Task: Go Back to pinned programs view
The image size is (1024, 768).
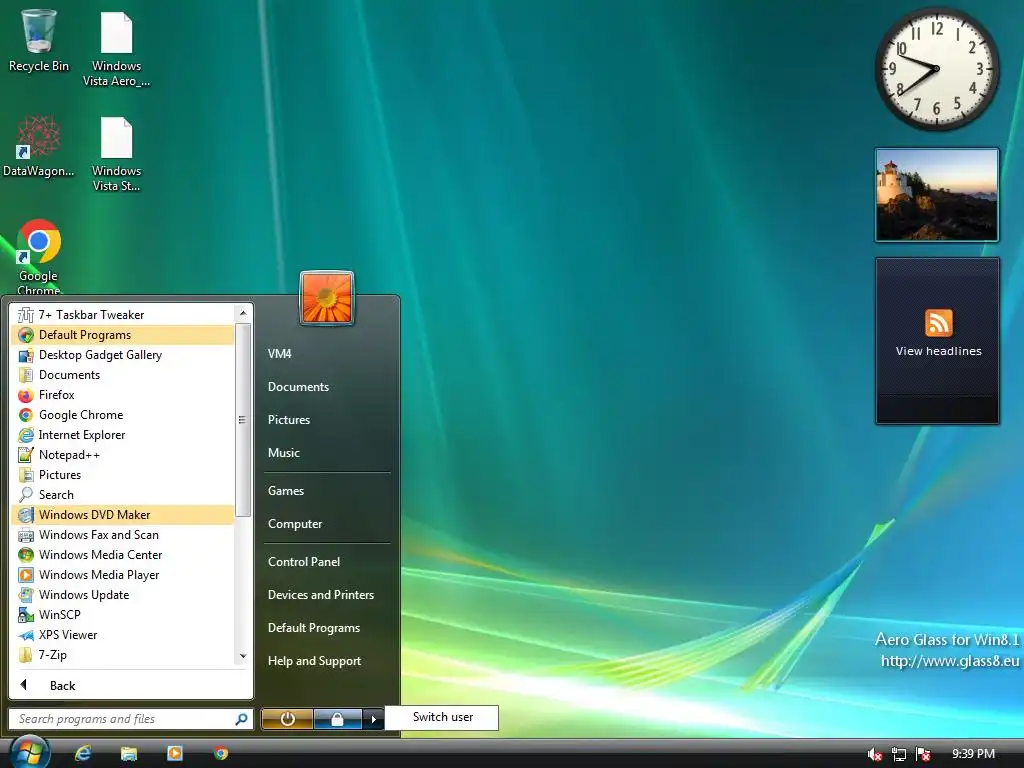Action: pyautogui.click(x=131, y=686)
